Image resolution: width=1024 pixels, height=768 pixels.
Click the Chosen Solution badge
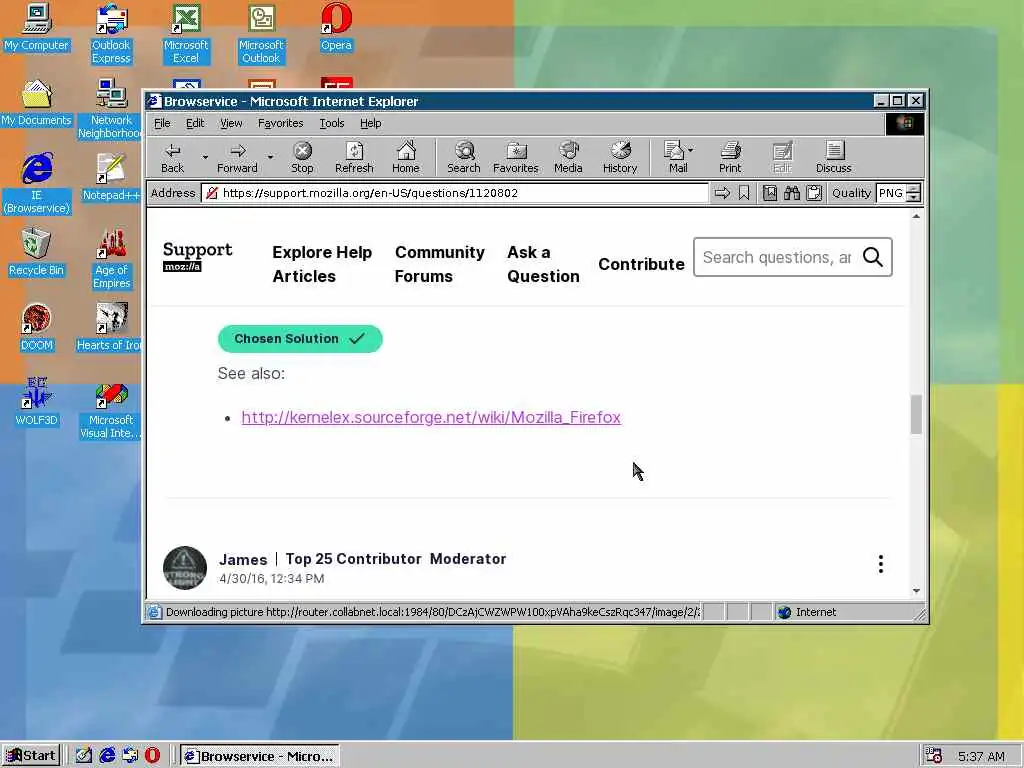coord(300,339)
